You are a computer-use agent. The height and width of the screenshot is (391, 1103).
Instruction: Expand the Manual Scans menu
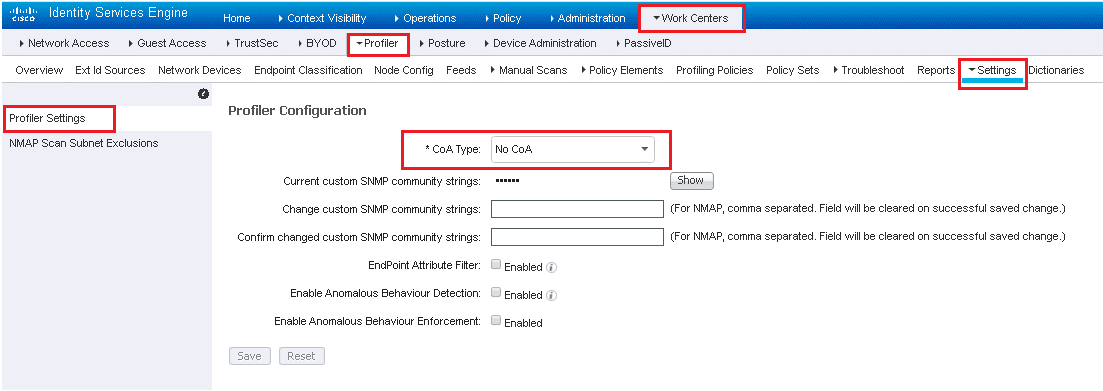pos(528,70)
